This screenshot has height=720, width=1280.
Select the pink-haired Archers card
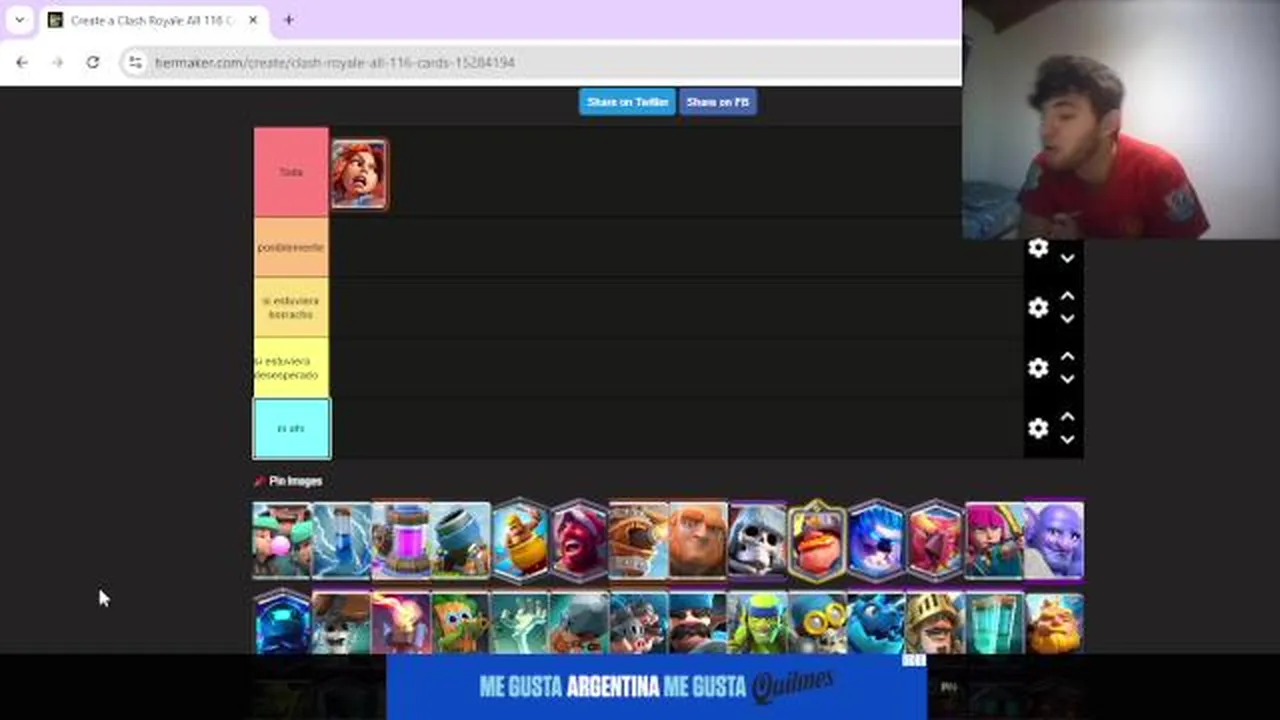(995, 540)
